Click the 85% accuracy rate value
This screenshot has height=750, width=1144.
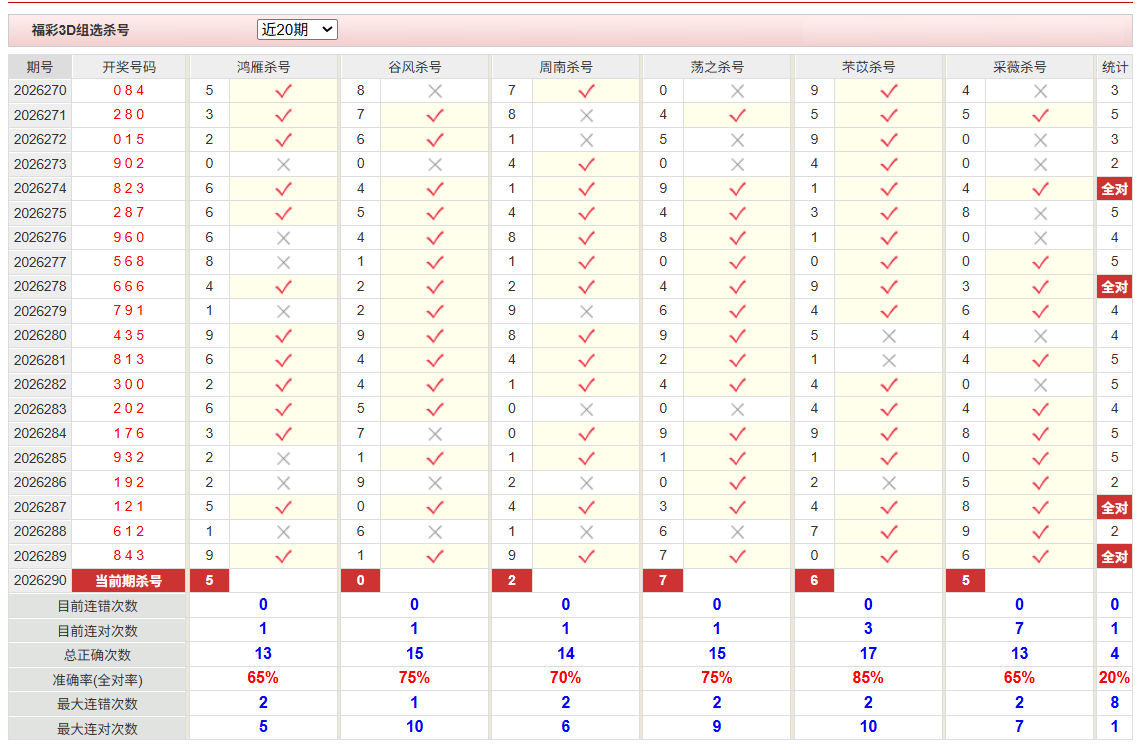tap(868, 678)
